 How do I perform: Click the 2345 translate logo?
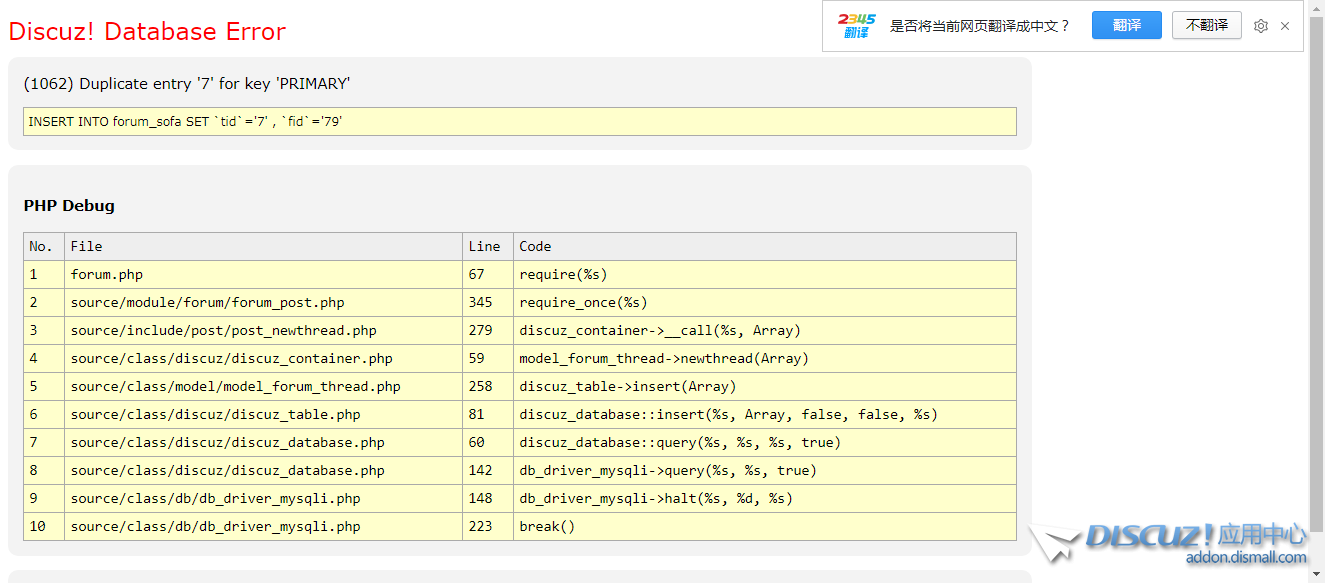[x=856, y=26]
